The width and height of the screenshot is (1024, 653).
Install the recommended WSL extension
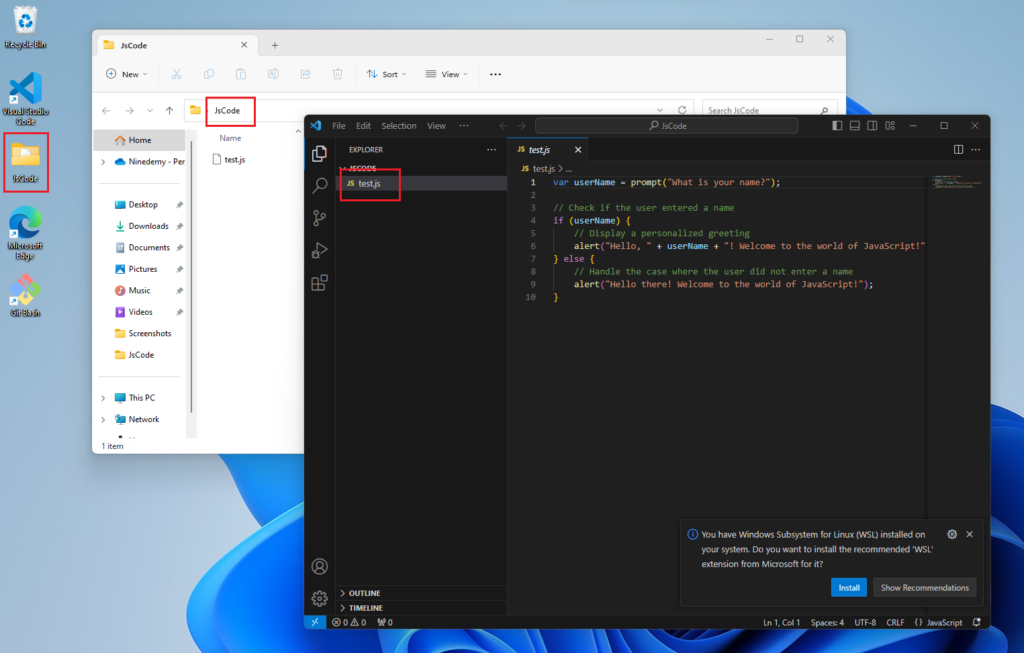(x=848, y=588)
